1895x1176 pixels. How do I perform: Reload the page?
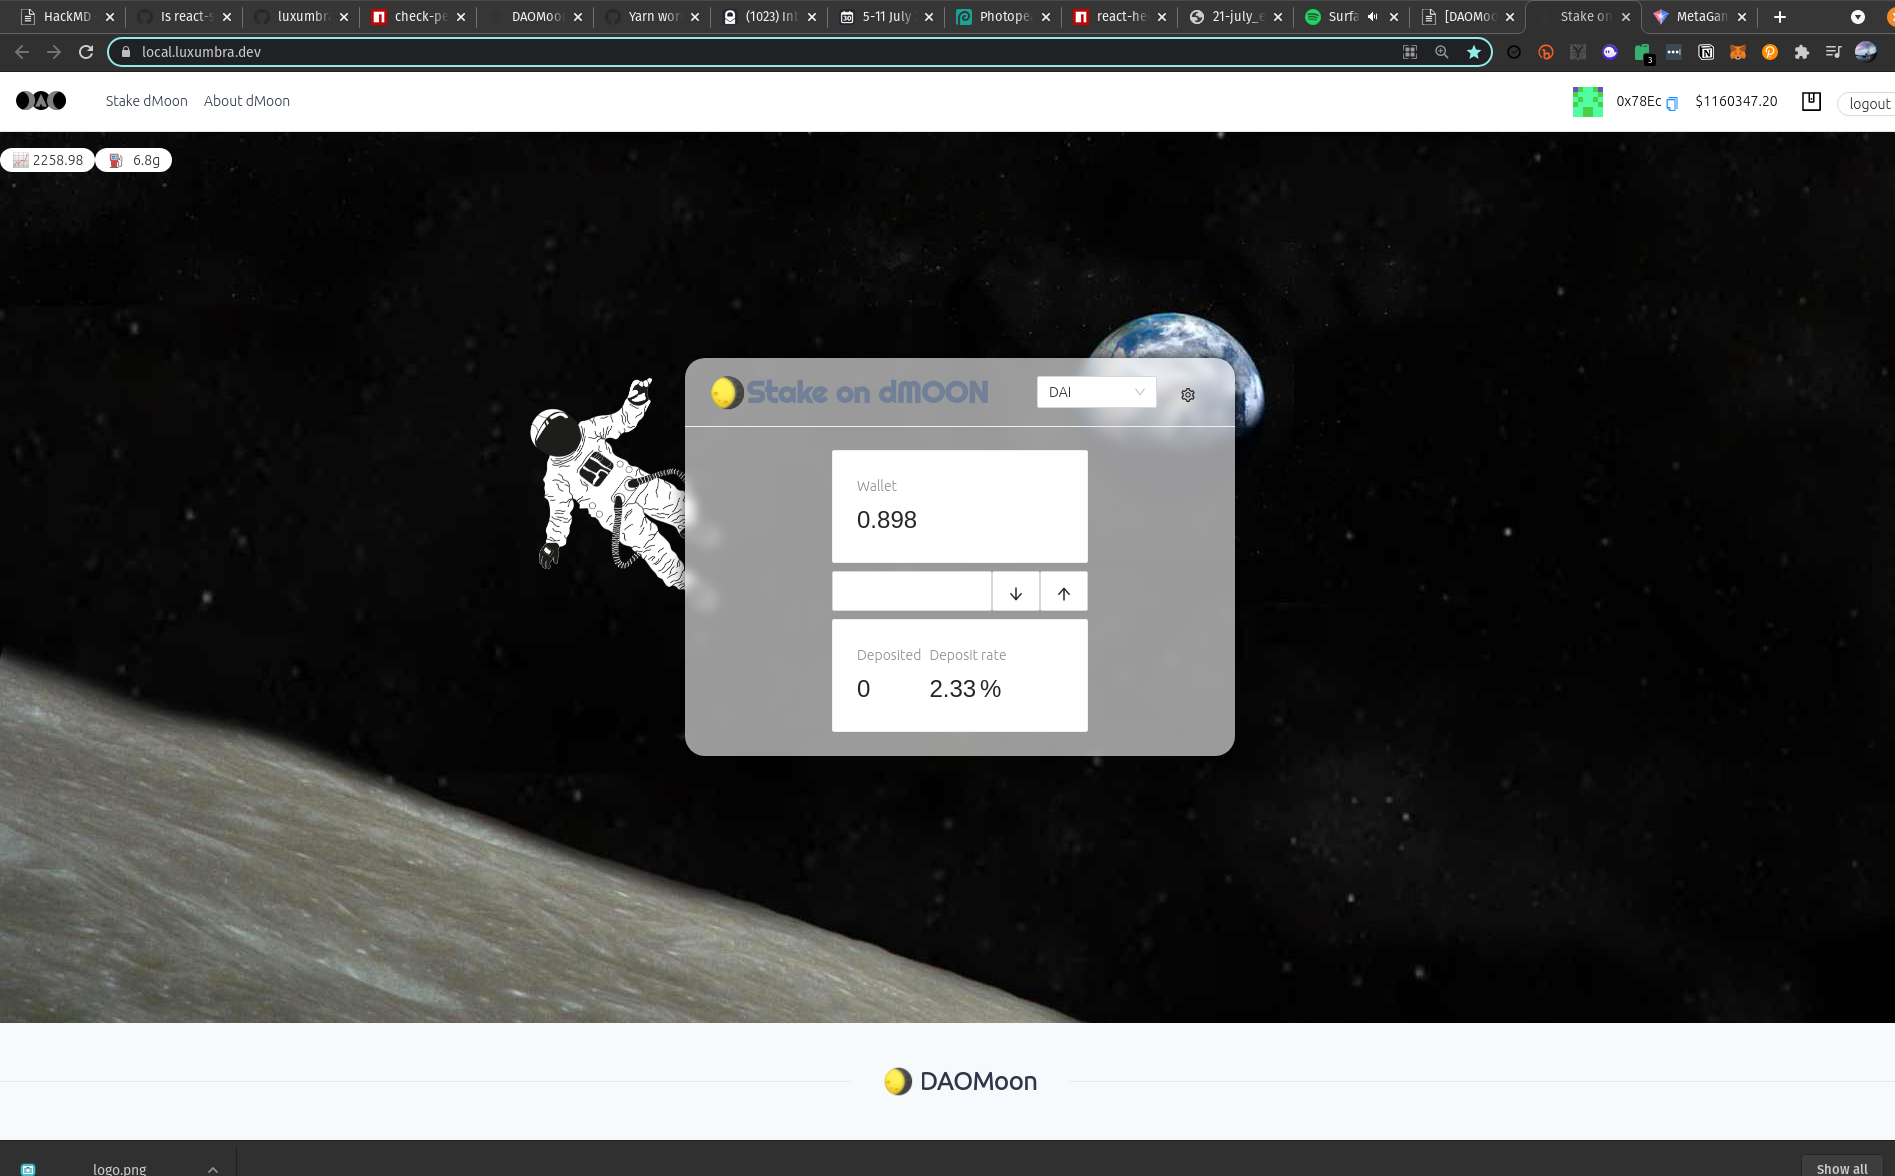pos(86,52)
